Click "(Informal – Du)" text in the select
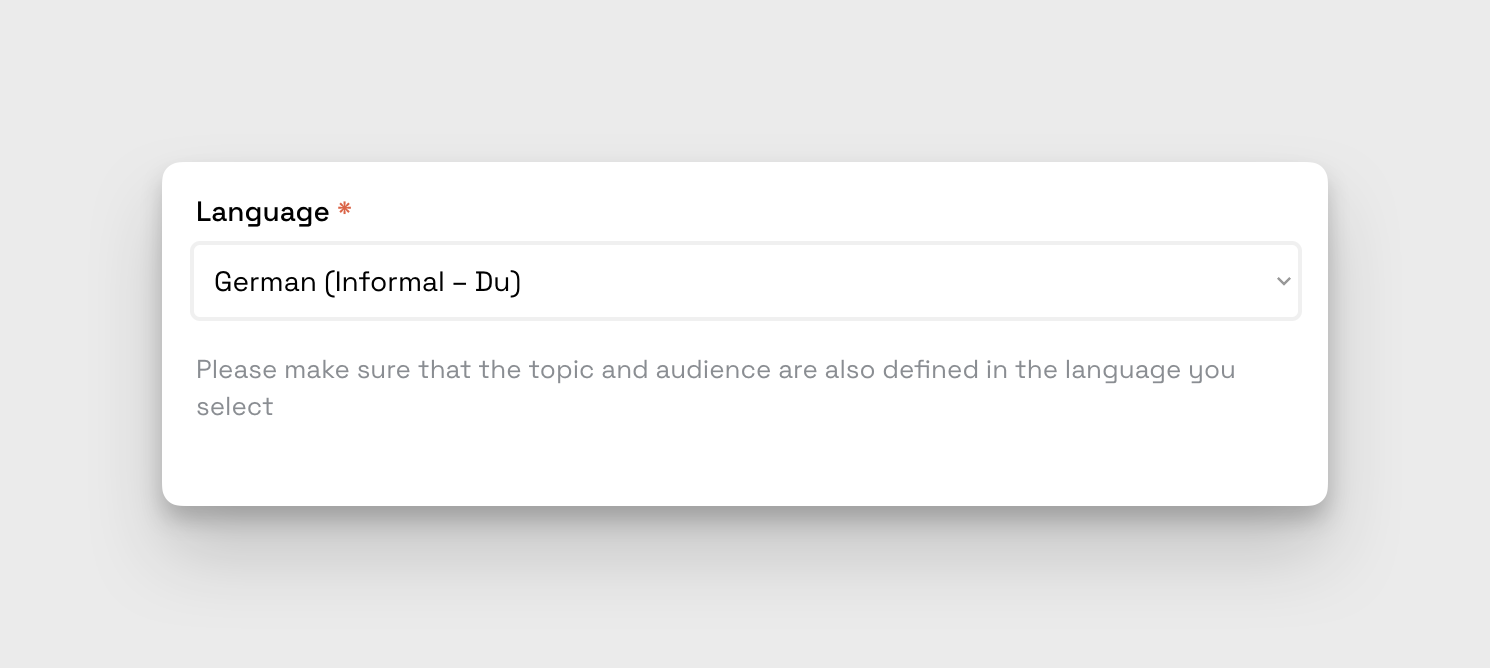 [x=422, y=282]
